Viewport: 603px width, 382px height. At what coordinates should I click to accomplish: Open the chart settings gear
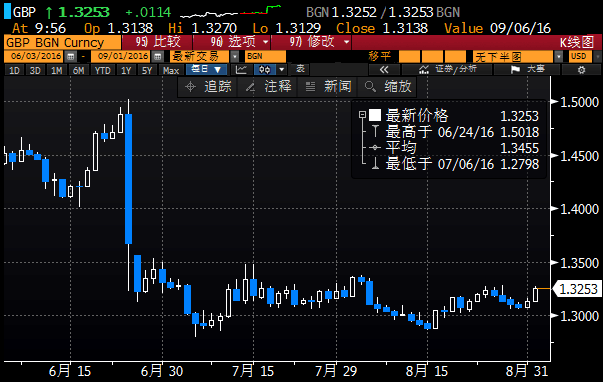(581, 70)
